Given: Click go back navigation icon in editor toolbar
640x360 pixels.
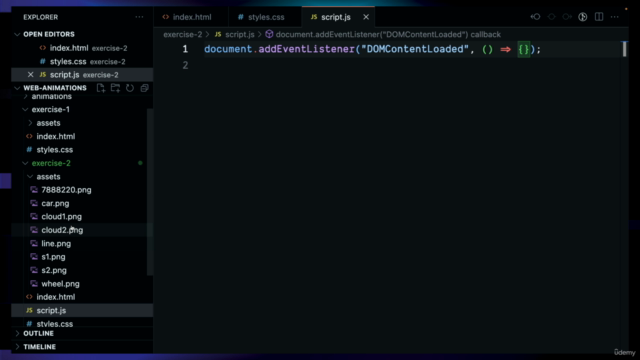Looking at the screenshot, I should 536,17.
